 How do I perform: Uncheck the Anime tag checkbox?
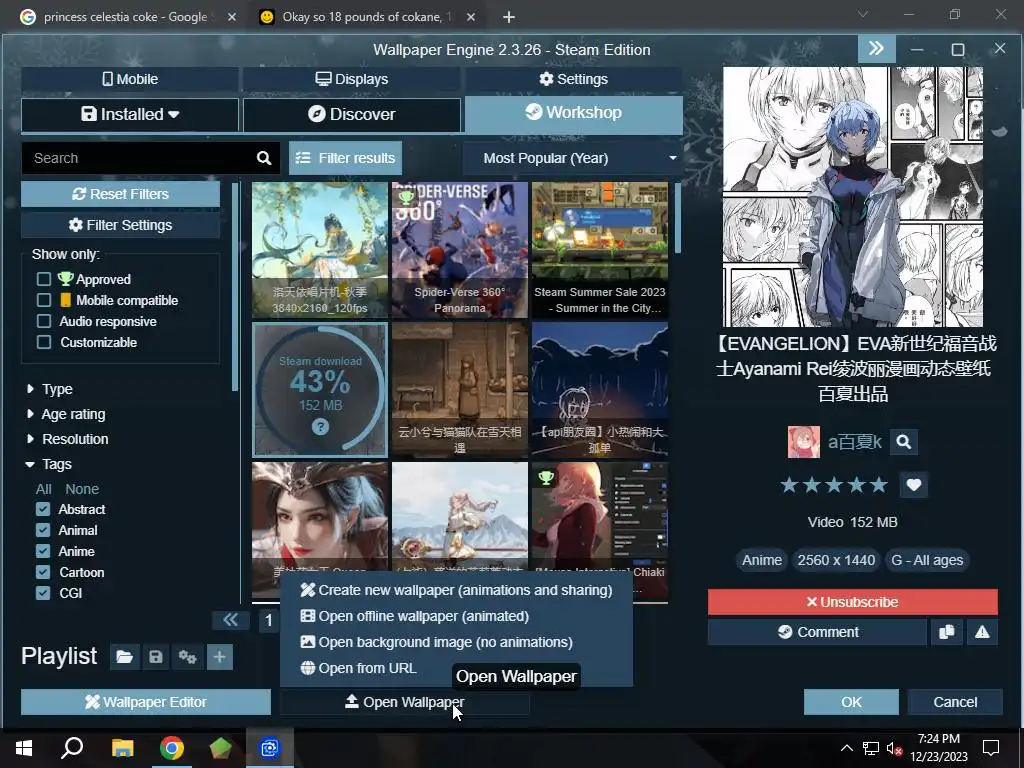point(43,551)
